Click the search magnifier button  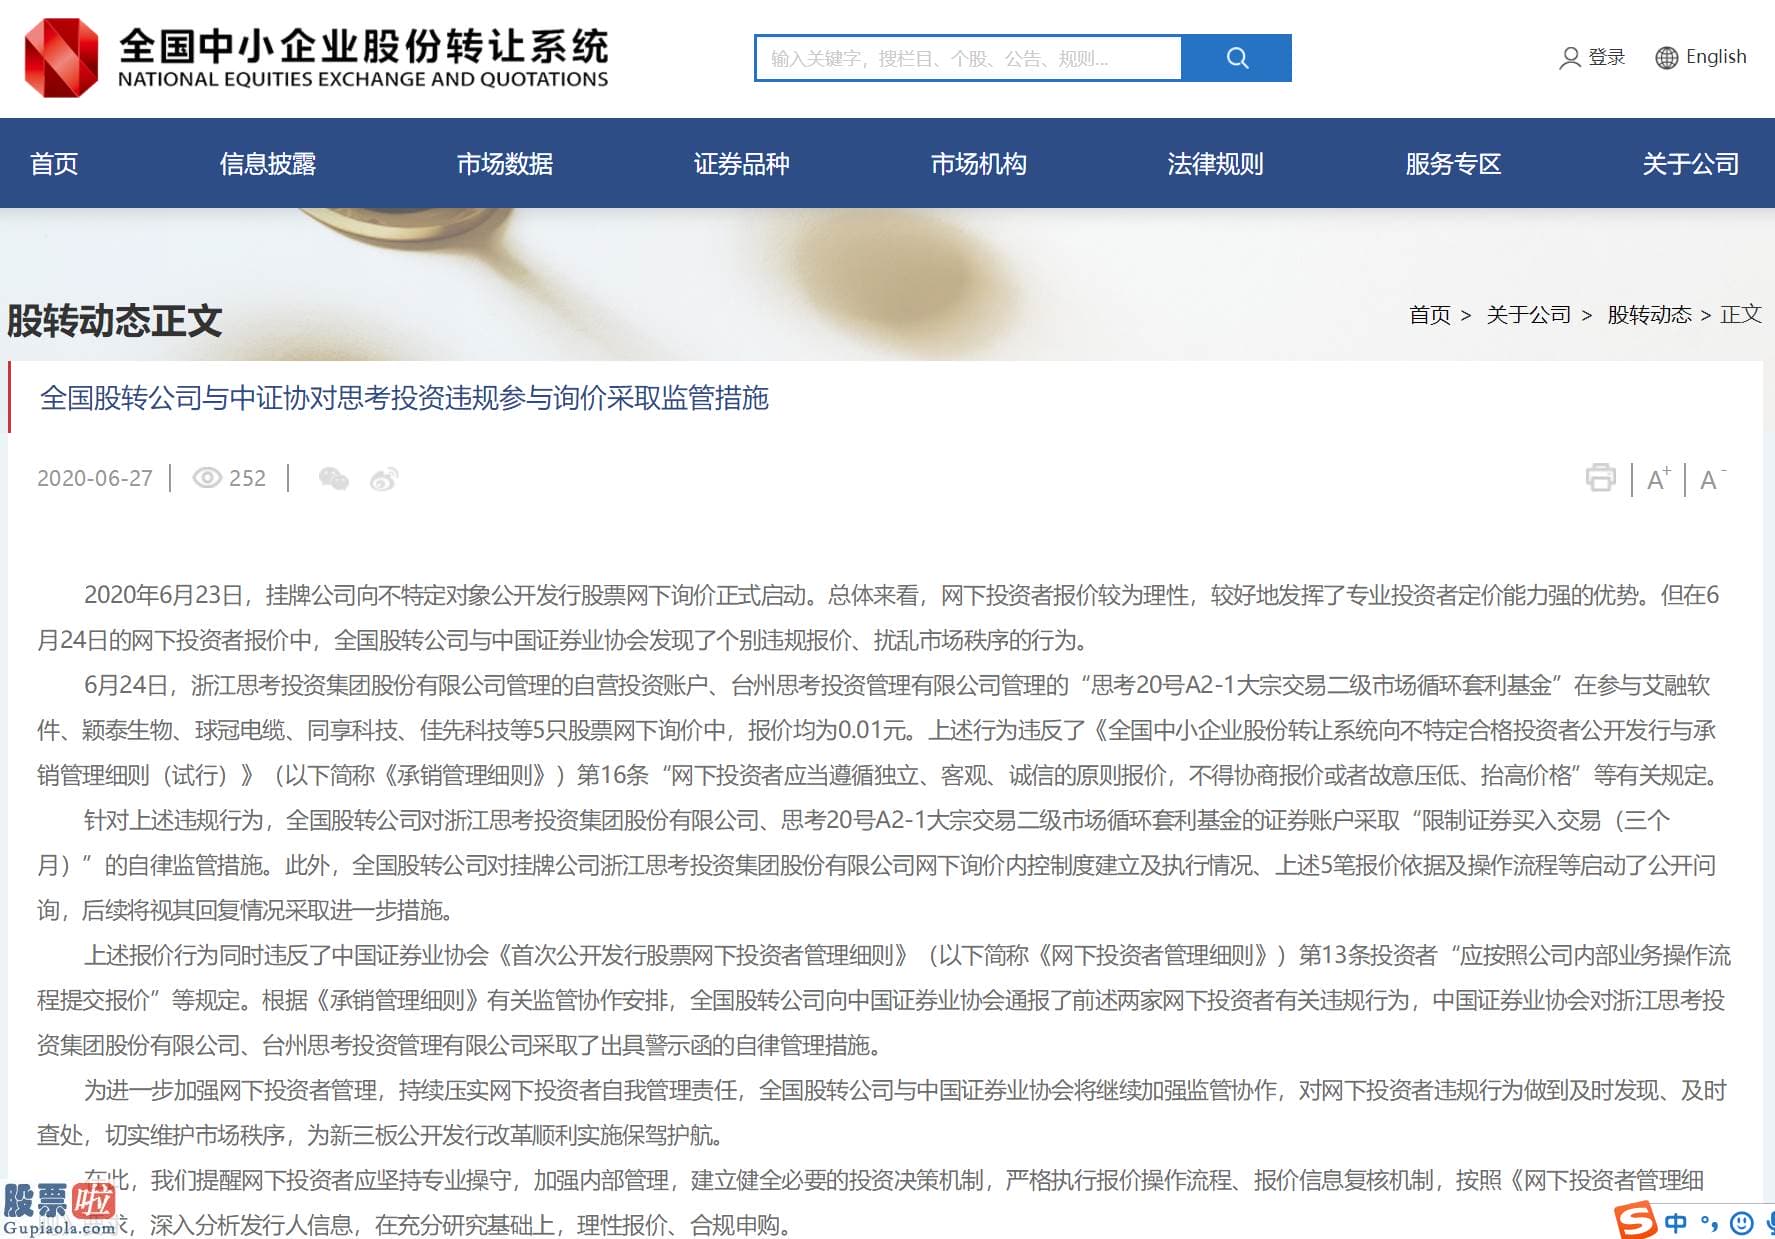tap(1237, 58)
